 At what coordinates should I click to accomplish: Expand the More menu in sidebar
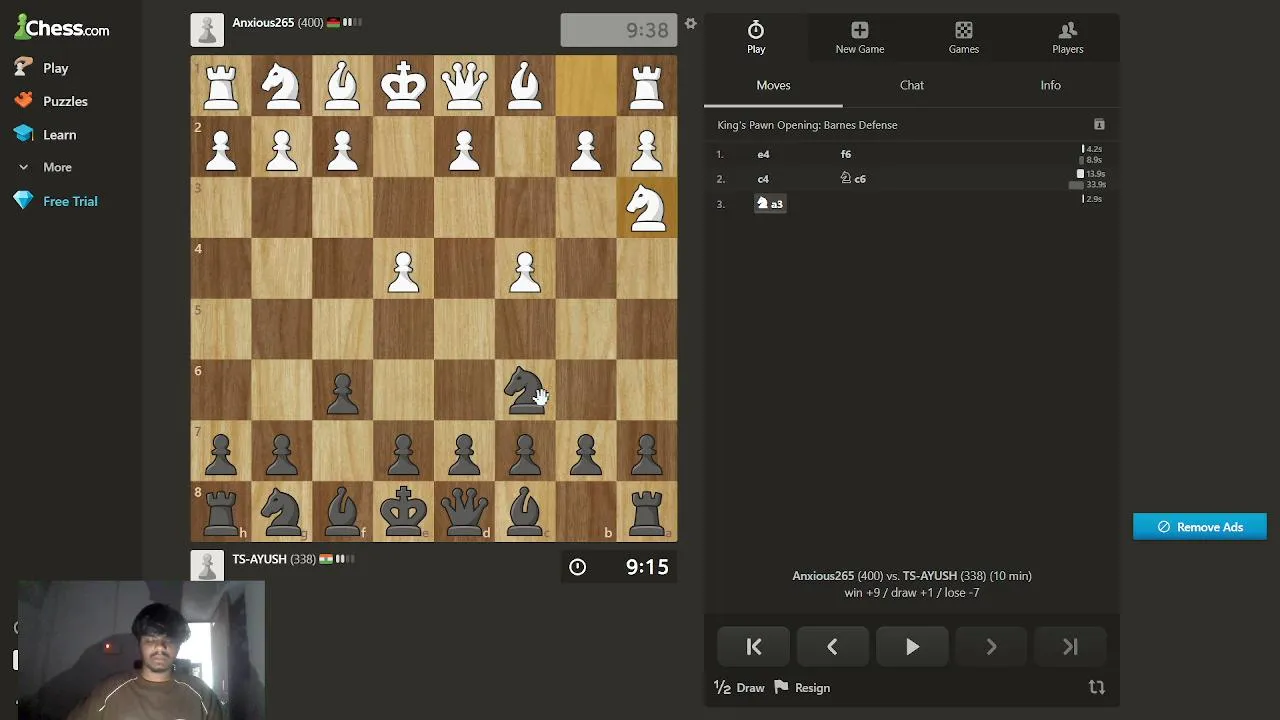[45, 167]
